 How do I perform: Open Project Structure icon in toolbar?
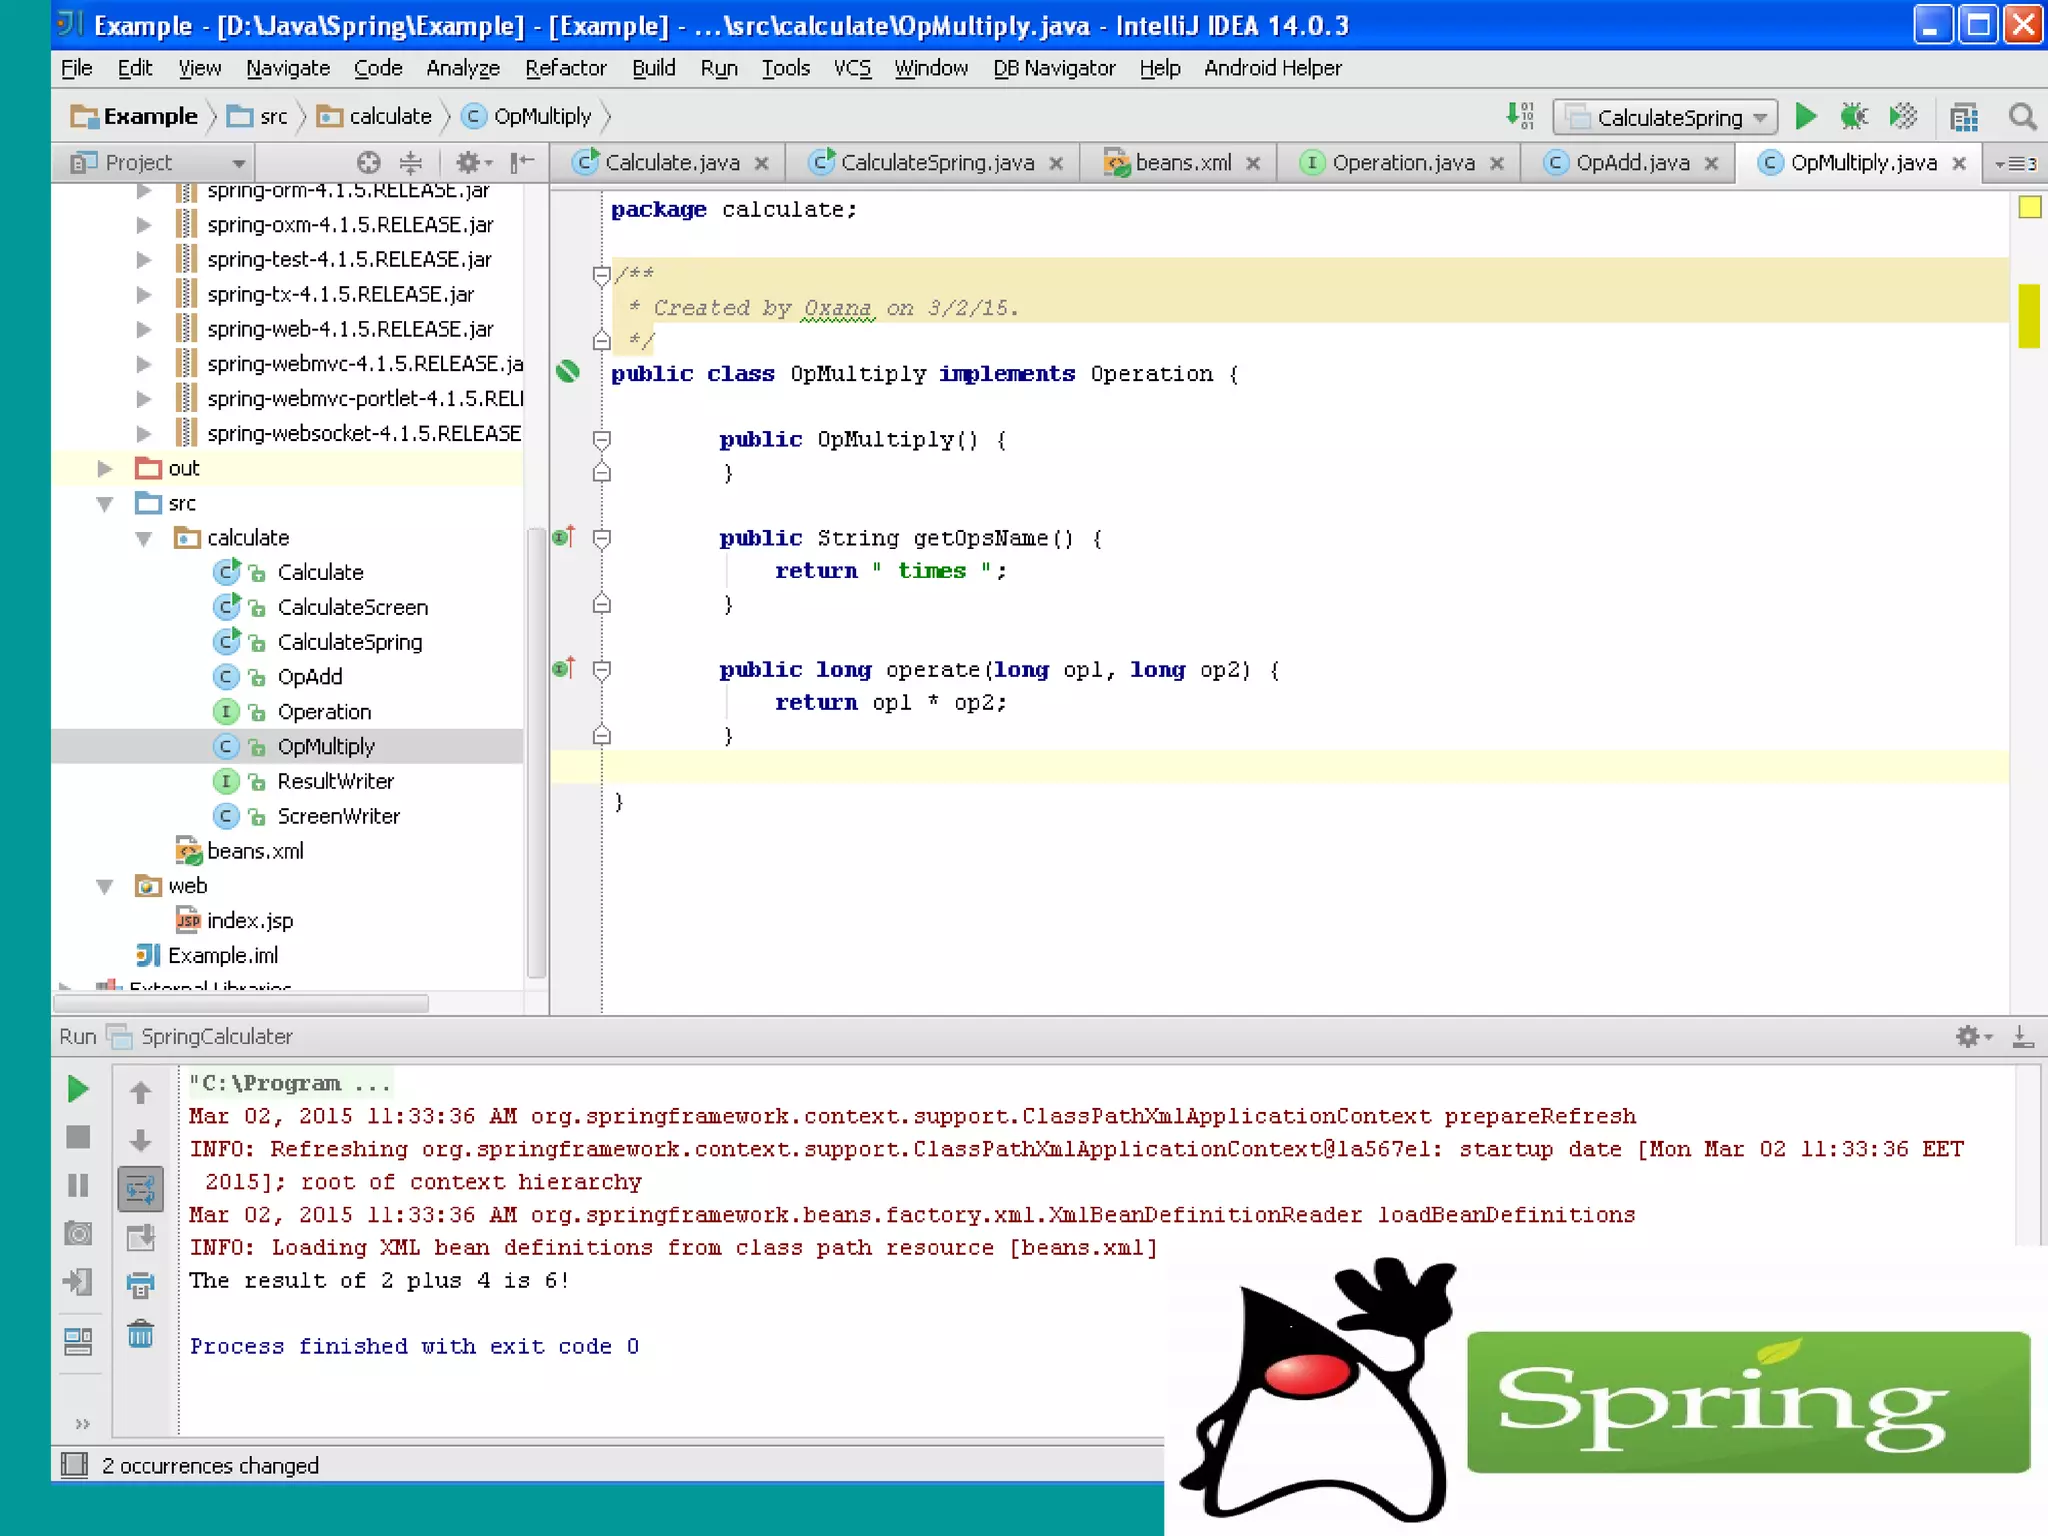(1964, 117)
